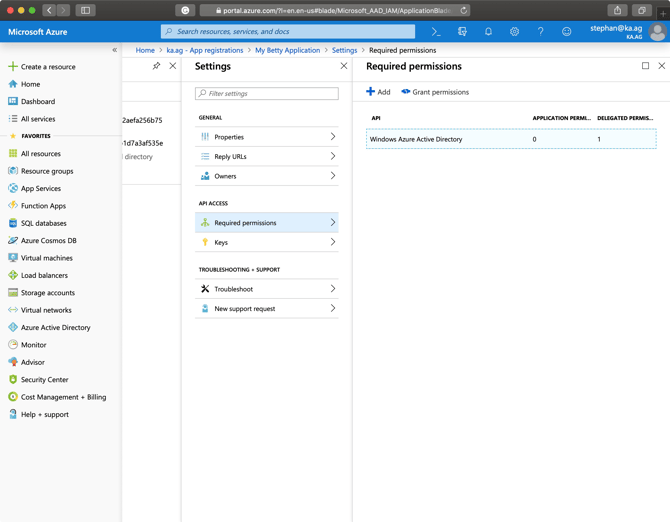
Task: Click the Storage accounts icon
Action: point(13,293)
